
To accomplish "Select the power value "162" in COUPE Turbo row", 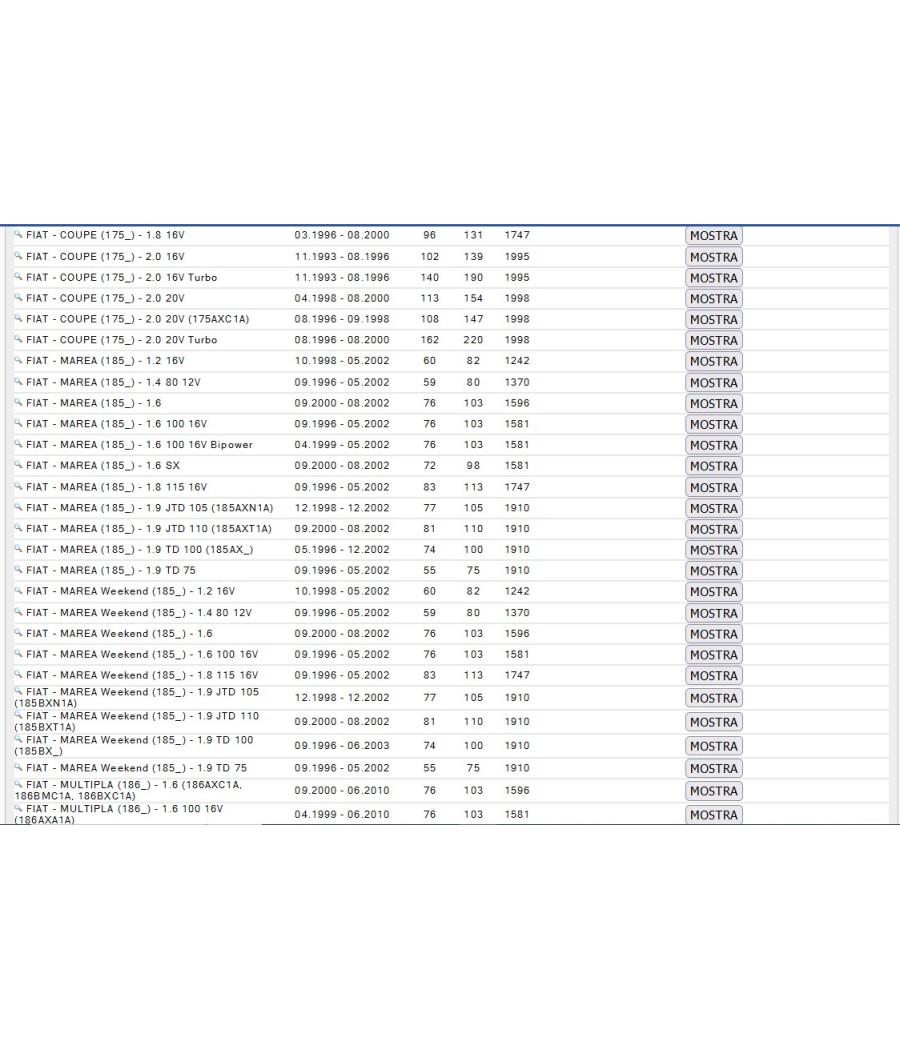I will pyautogui.click(x=429, y=340).
